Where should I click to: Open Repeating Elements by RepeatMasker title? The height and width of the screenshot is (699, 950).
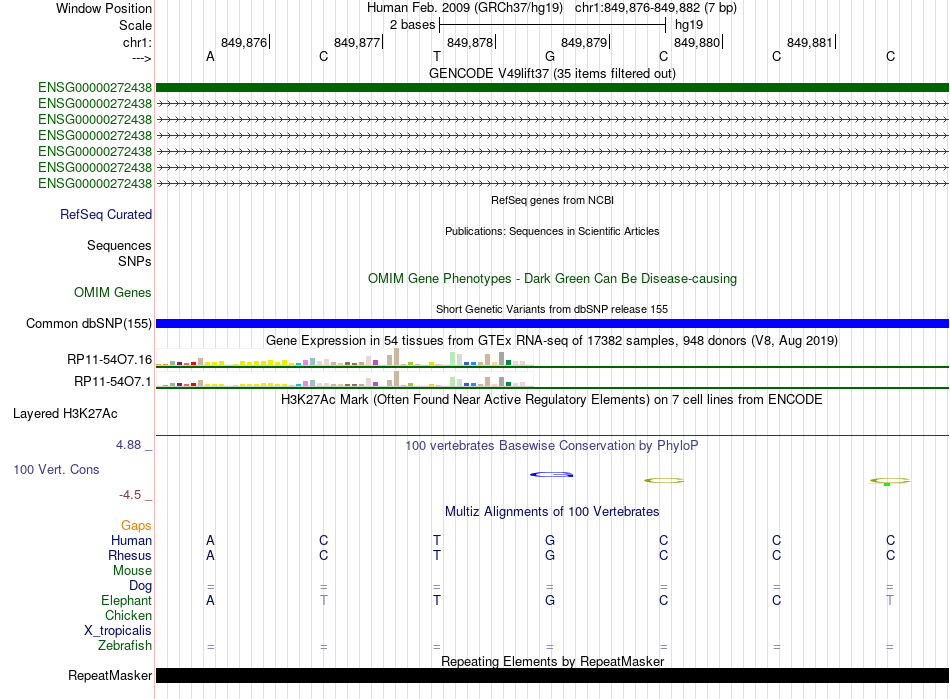[x=552, y=661]
